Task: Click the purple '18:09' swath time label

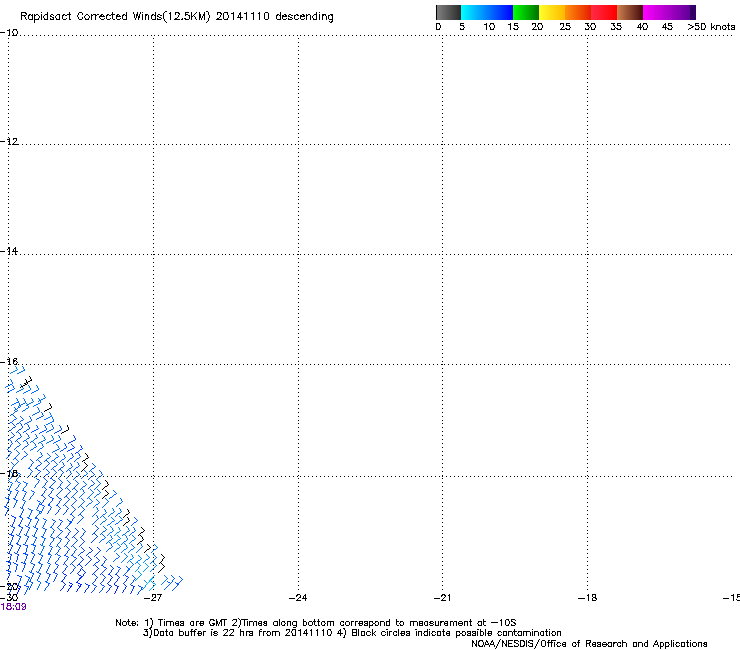Action: coord(14,607)
